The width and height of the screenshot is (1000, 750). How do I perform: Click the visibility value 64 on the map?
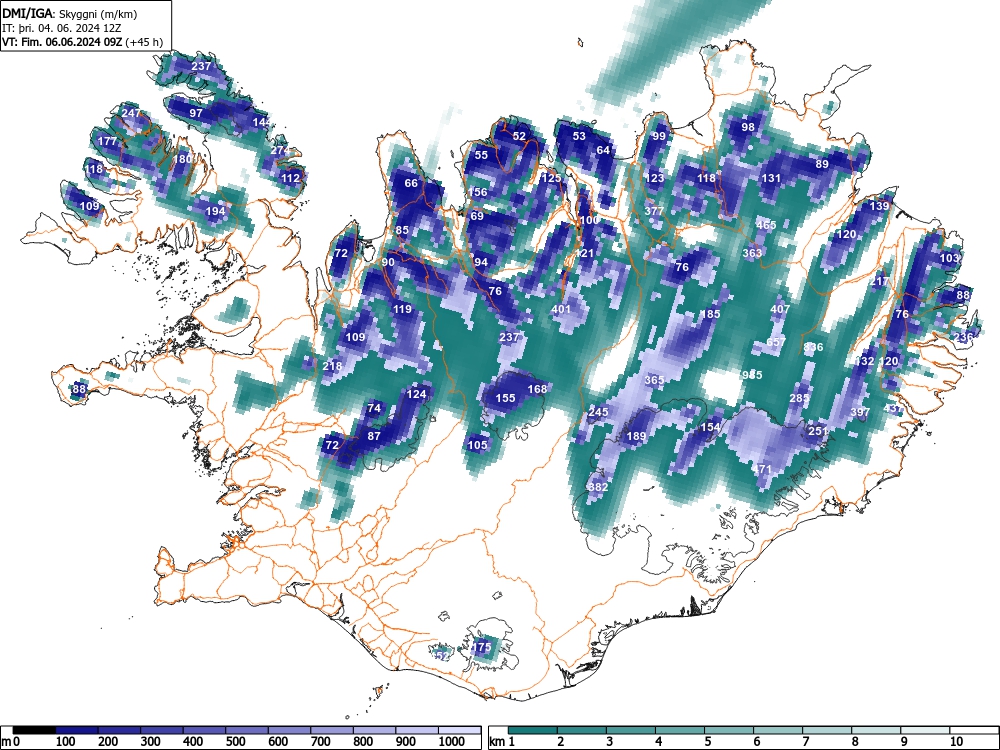[603, 151]
